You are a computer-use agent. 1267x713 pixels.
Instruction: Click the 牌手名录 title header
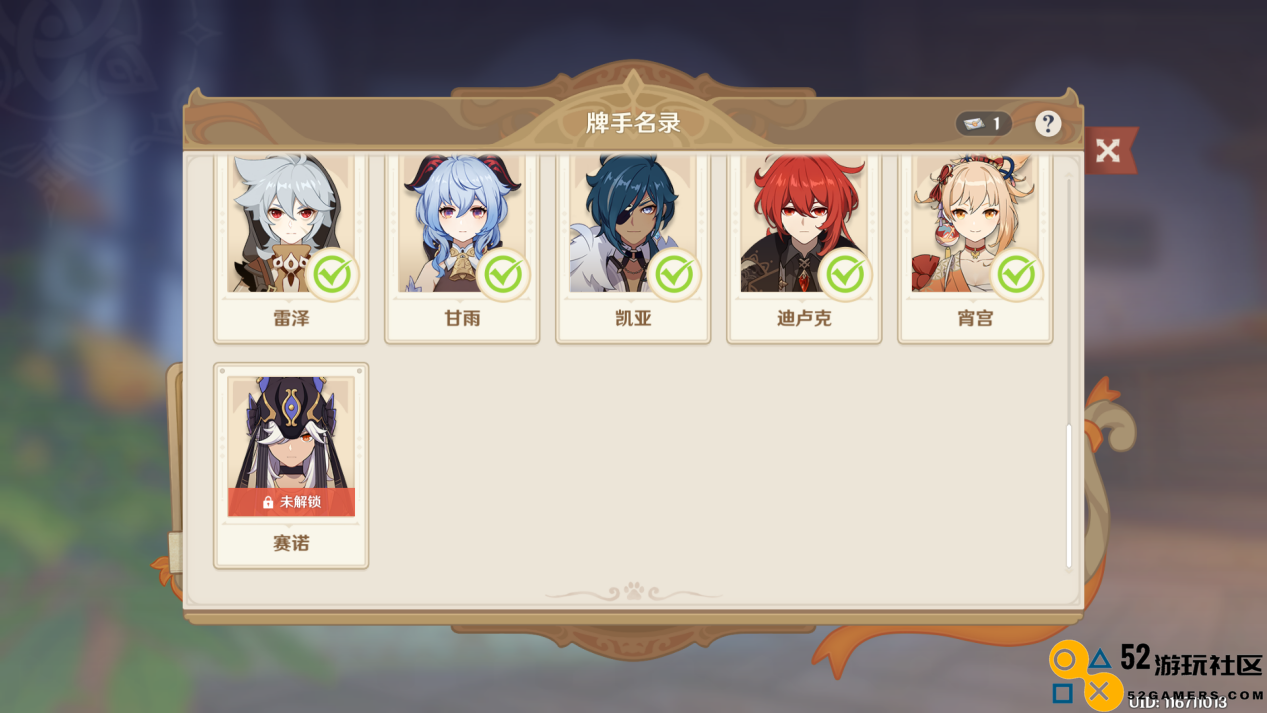pos(633,123)
